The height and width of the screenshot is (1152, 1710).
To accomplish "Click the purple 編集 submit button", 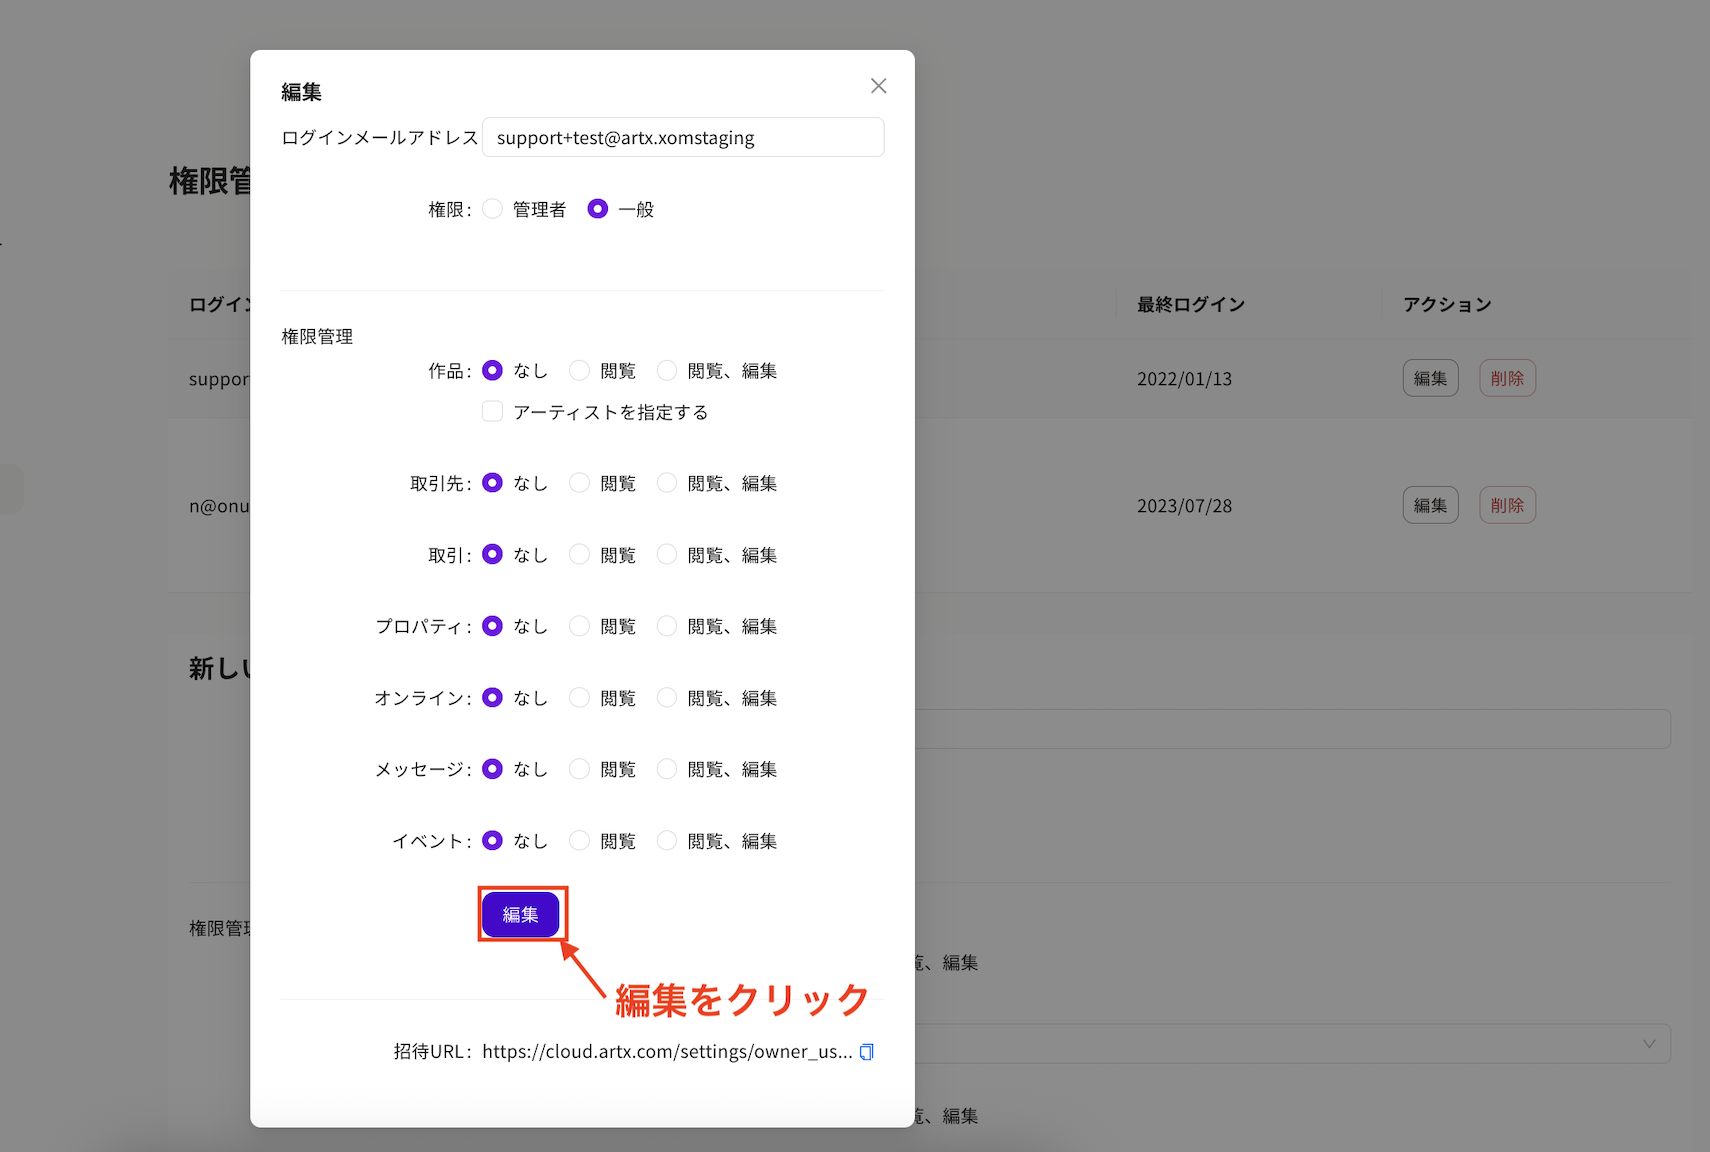I will (521, 914).
